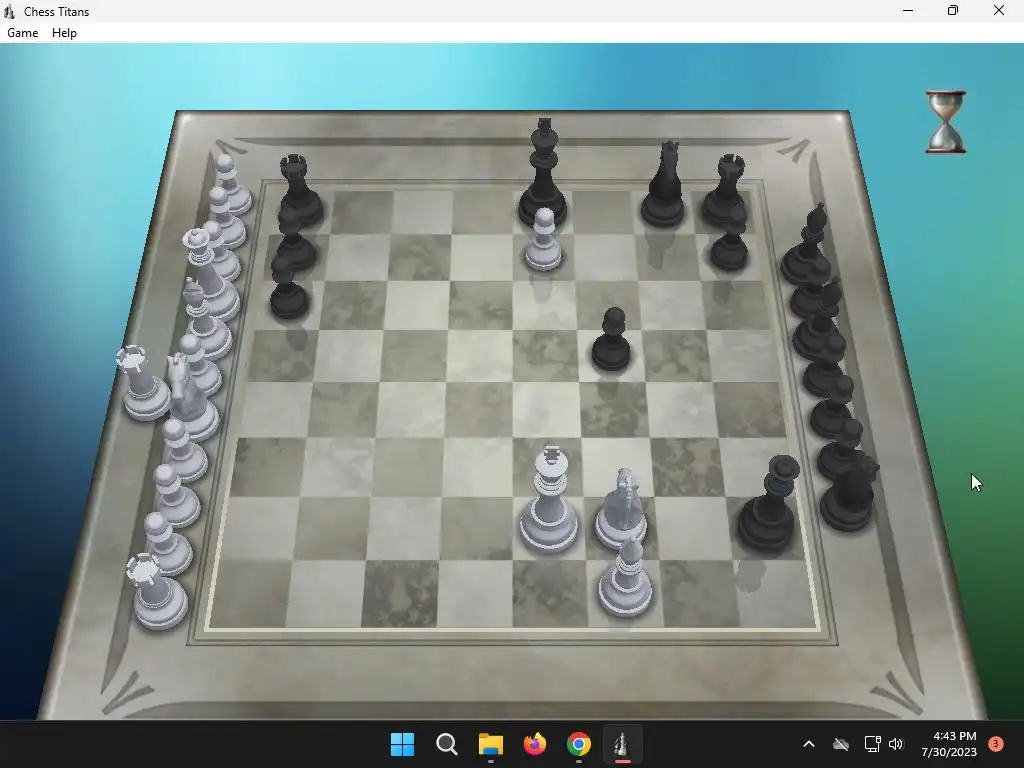Open the Windows Start menu
The image size is (1024, 768).
coord(402,744)
